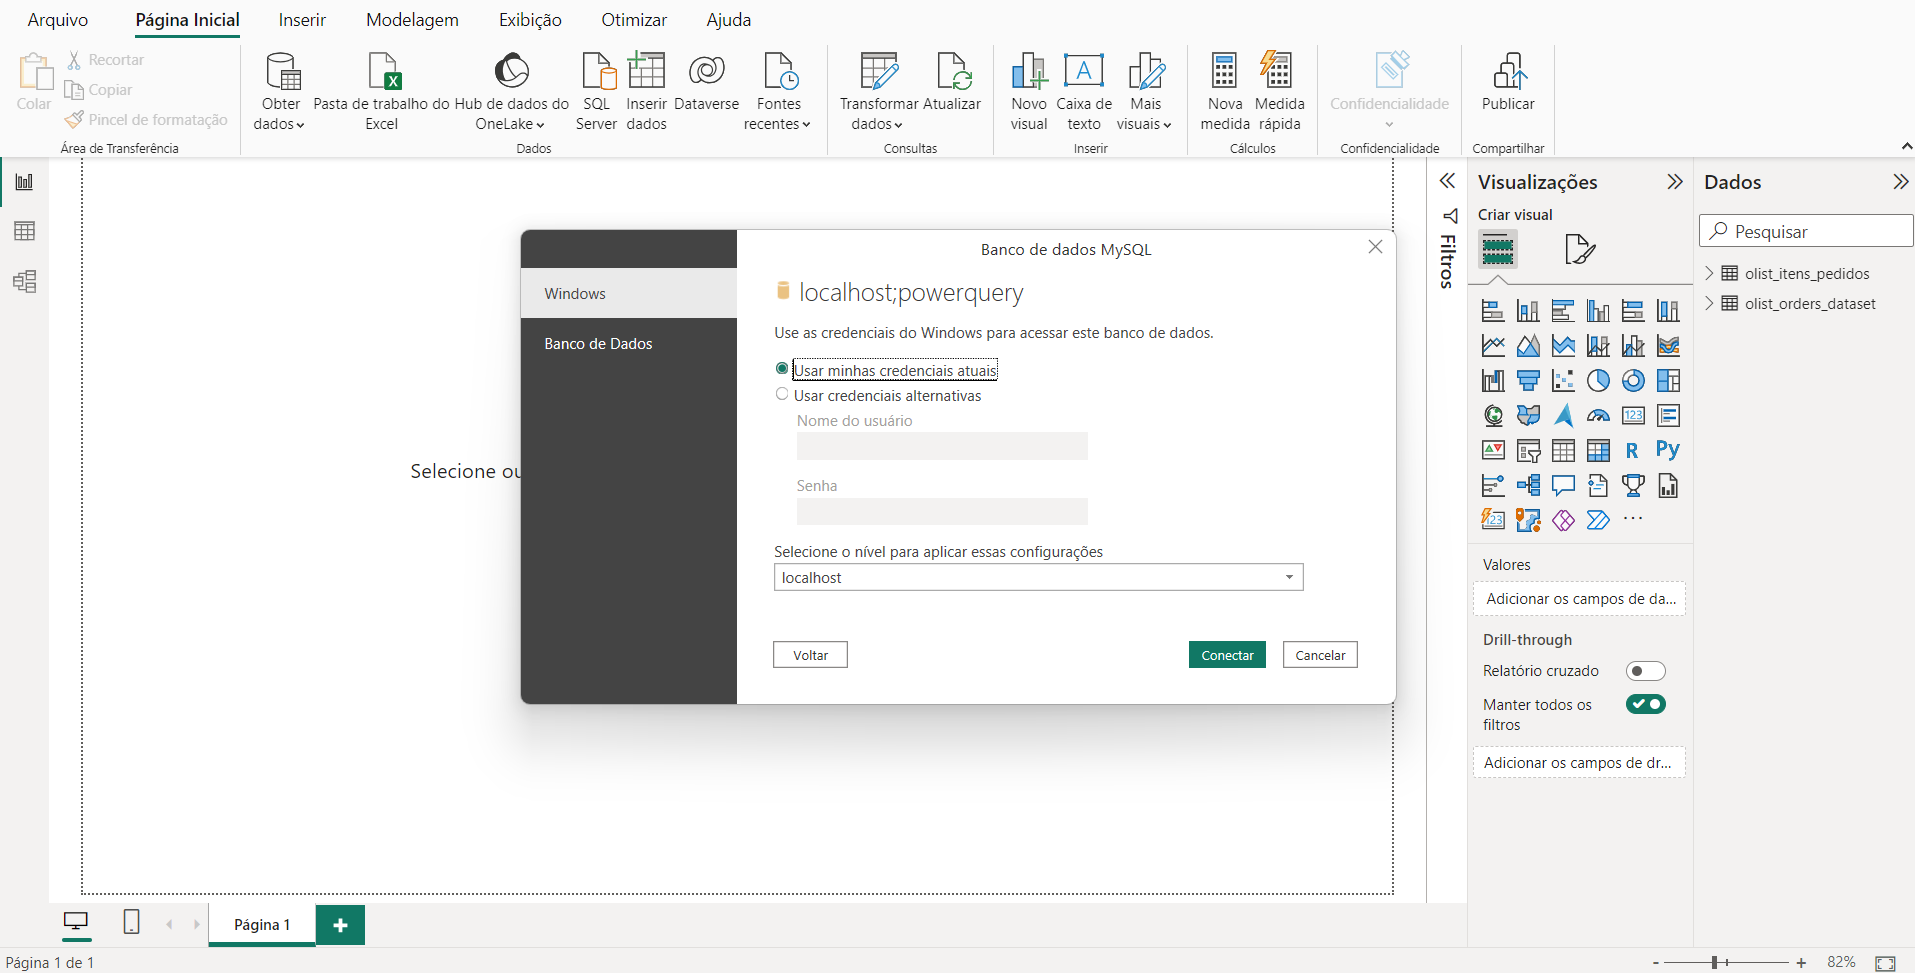The width and height of the screenshot is (1915, 973).
Task: Expand olist_itens_pedidos table
Action: pyautogui.click(x=1709, y=273)
